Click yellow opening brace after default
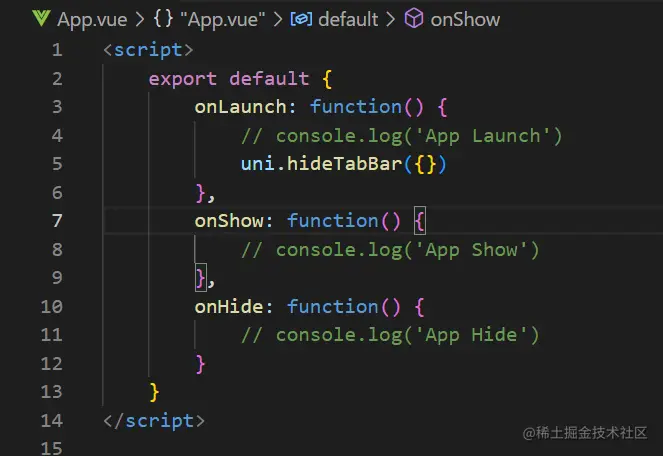The image size is (663, 456). [327, 79]
